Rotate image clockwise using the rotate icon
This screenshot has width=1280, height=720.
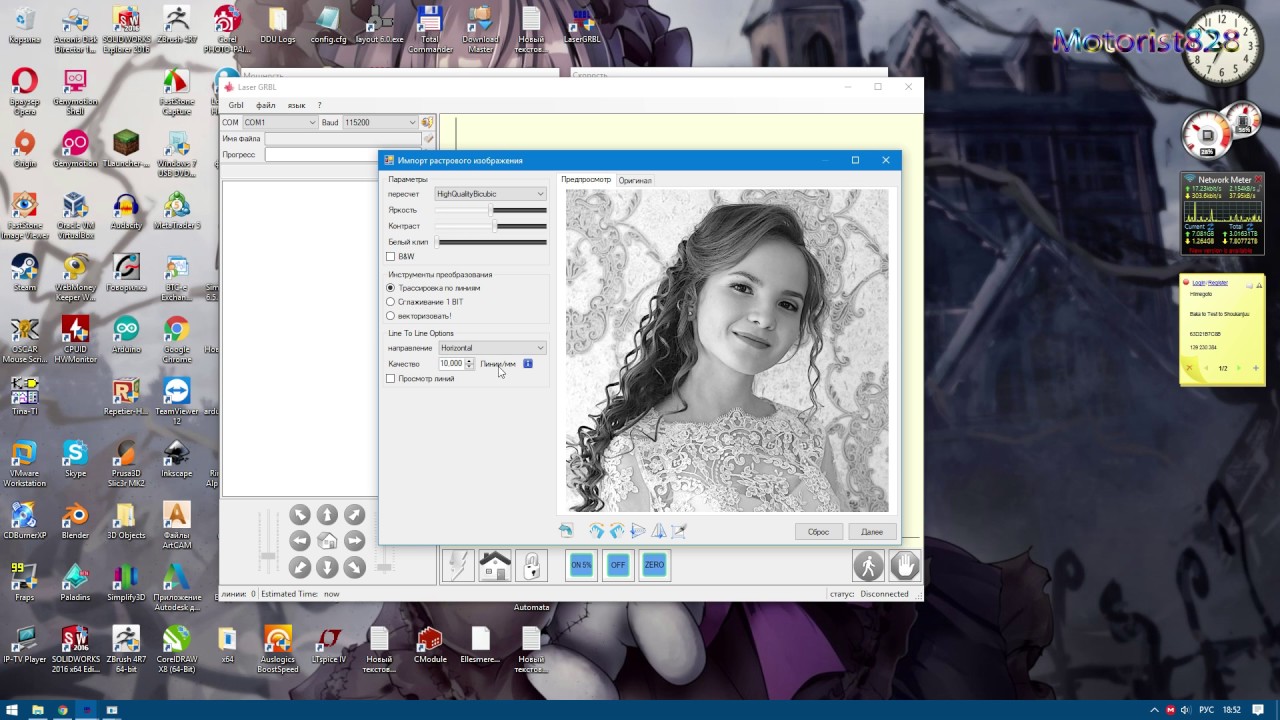pos(597,531)
